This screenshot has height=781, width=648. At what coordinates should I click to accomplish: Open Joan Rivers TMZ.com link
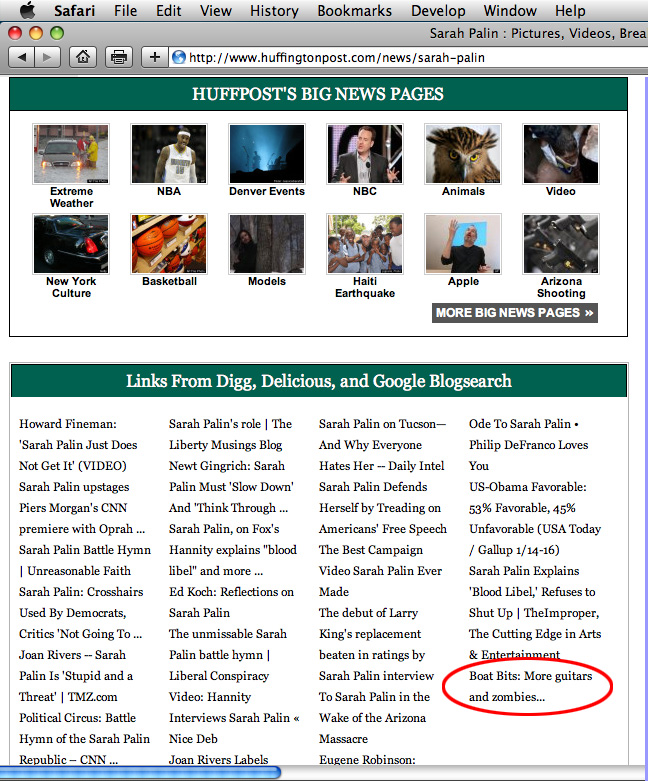(x=76, y=676)
